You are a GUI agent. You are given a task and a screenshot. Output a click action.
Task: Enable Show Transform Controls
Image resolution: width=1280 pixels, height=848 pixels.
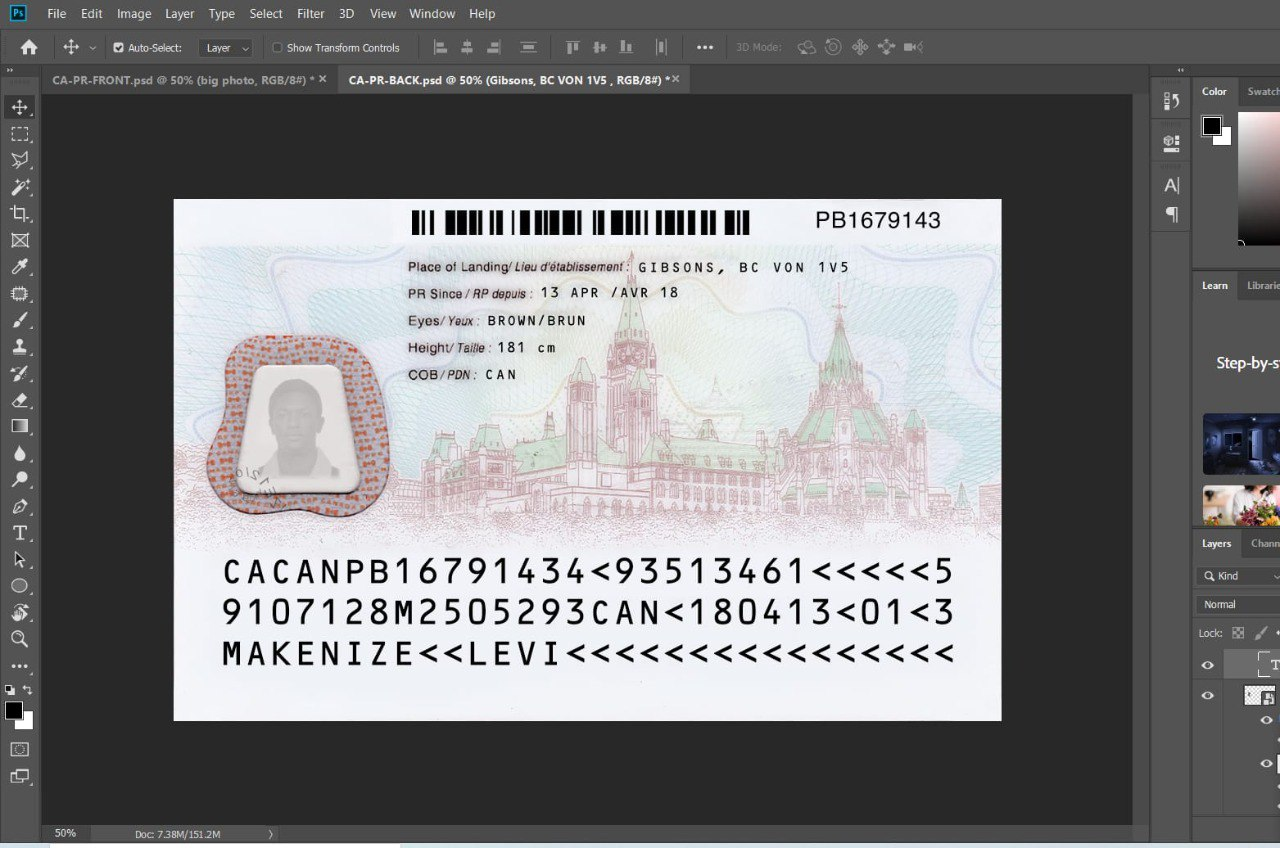pyautogui.click(x=277, y=48)
